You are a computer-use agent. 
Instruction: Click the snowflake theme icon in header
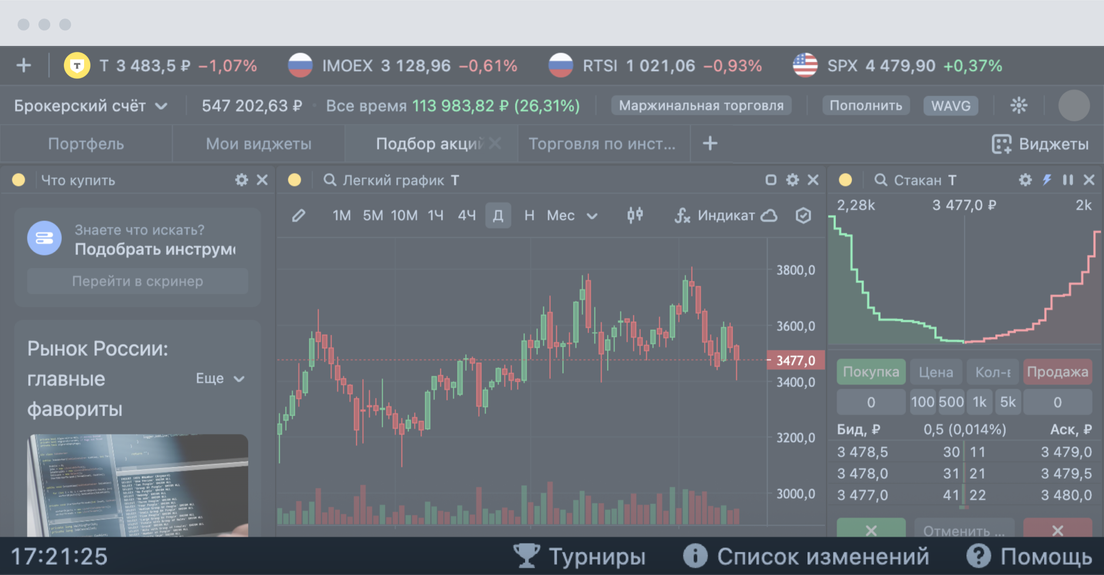tap(1019, 106)
